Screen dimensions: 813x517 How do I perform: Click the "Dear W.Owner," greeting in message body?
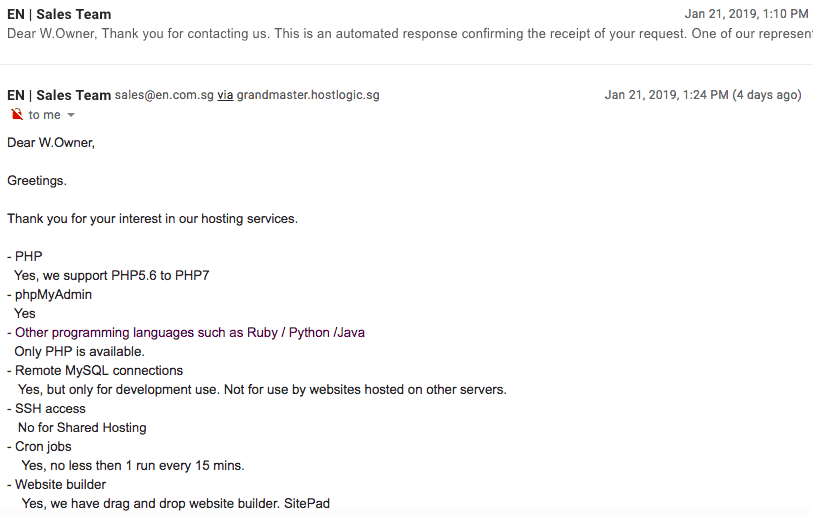[51, 143]
